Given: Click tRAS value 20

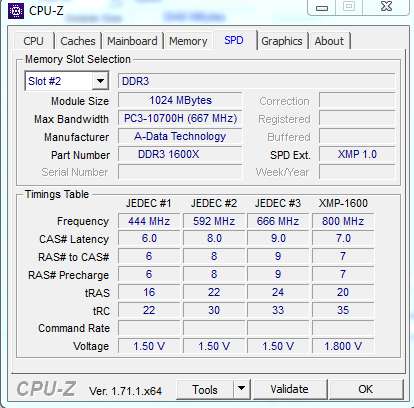Looking at the screenshot, I should pyautogui.click(x=343, y=292).
